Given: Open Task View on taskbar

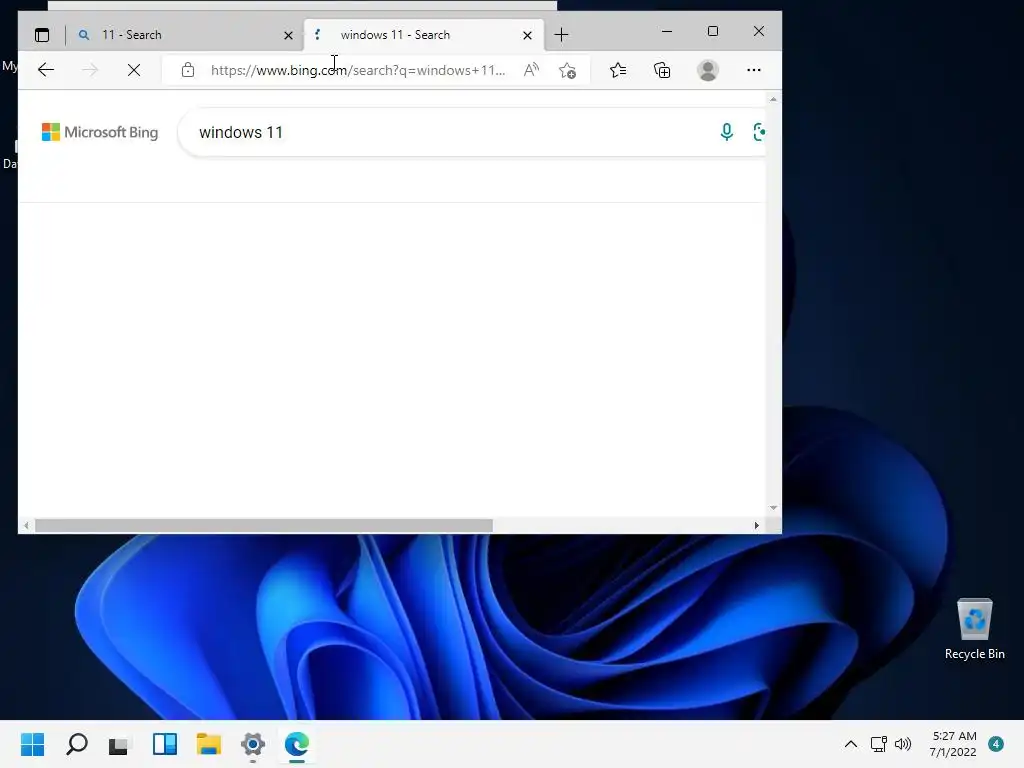Looking at the screenshot, I should pos(120,744).
